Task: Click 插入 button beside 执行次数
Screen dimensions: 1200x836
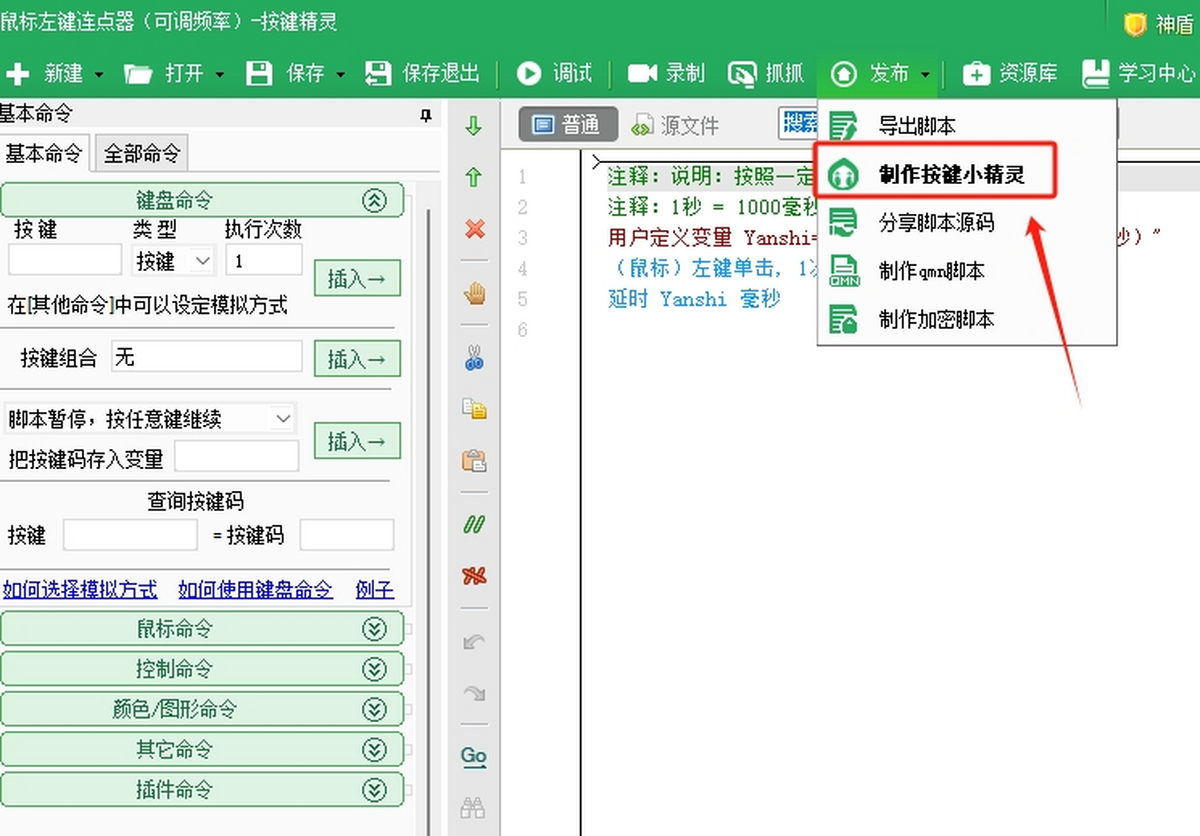Action: coord(357,278)
